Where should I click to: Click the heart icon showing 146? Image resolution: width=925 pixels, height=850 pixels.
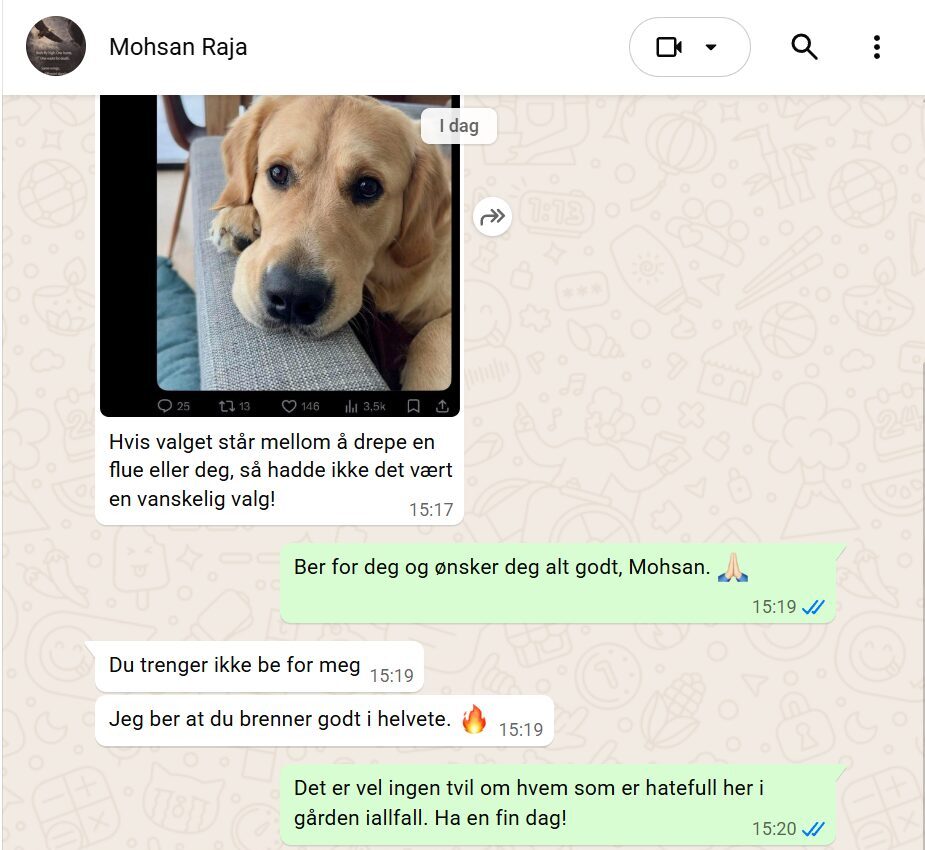pyautogui.click(x=300, y=406)
